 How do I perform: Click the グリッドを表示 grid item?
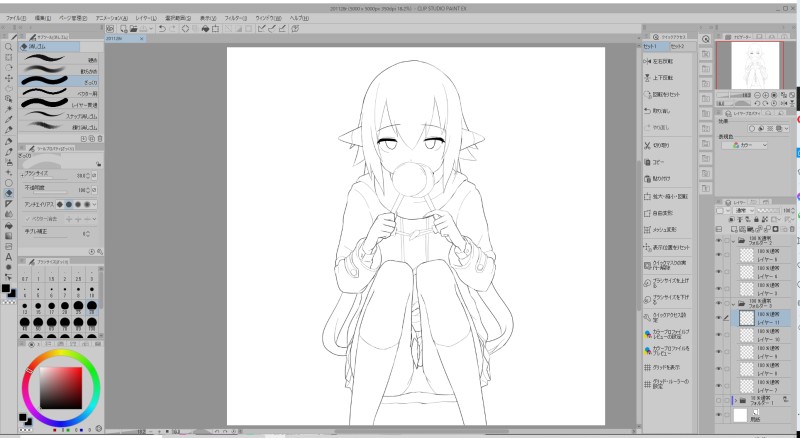[666, 367]
